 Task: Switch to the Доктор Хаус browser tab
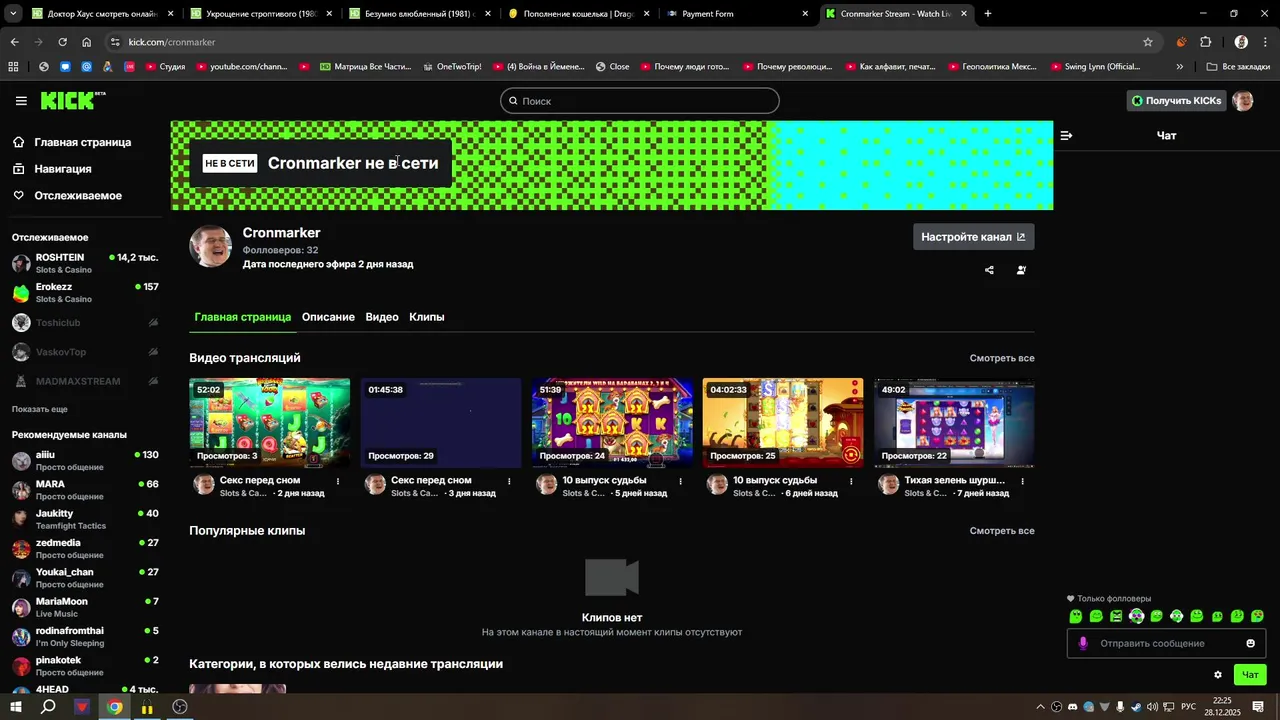103,14
